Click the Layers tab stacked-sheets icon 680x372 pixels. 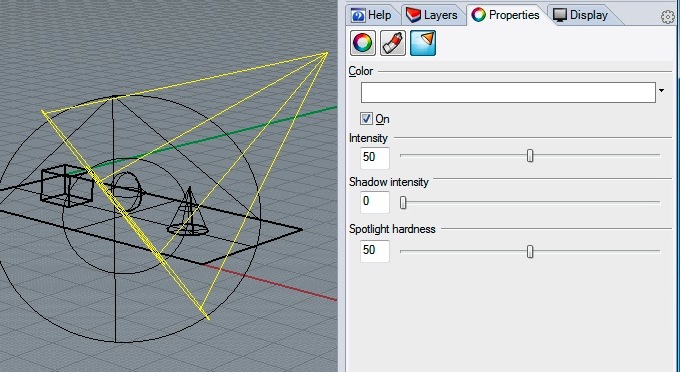click(x=413, y=15)
